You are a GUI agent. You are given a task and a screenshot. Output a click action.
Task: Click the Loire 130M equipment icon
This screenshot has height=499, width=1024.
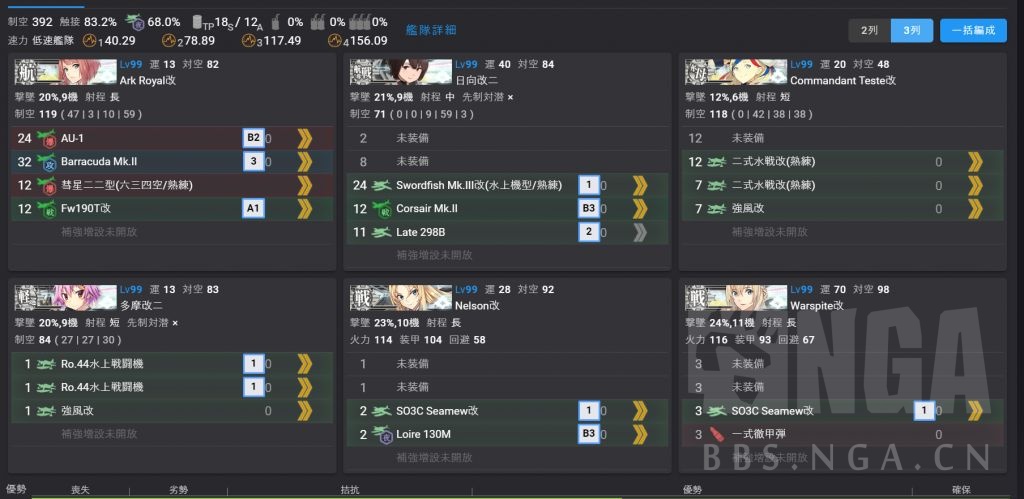point(381,434)
